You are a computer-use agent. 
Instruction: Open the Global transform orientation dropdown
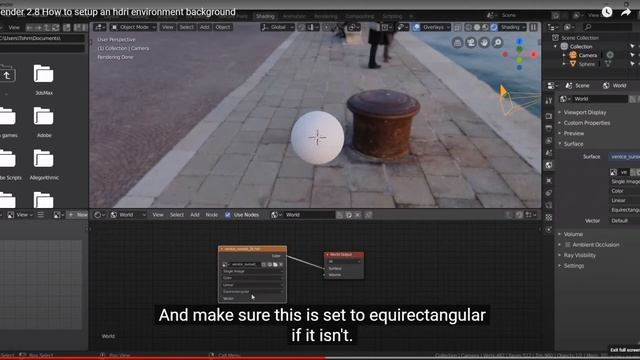(x=277, y=27)
